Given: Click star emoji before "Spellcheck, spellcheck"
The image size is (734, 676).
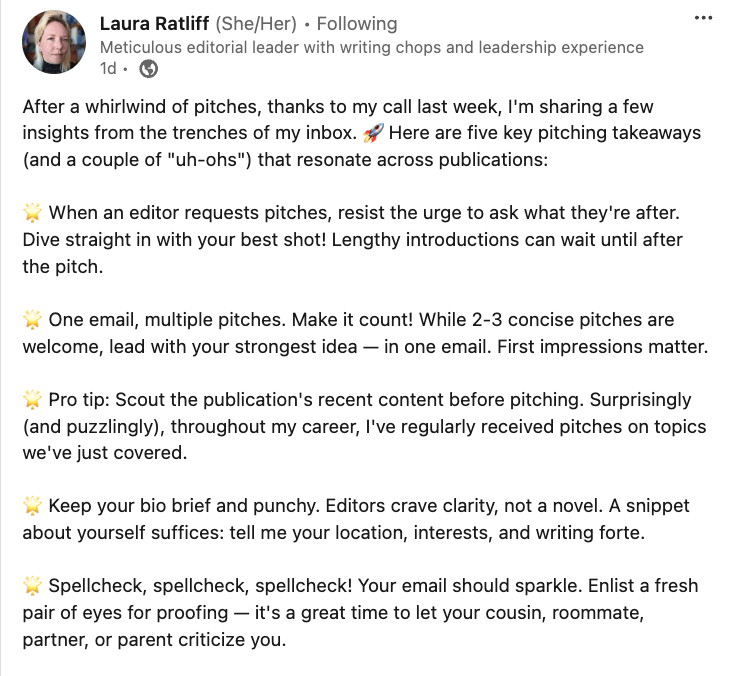Looking at the screenshot, I should 32,586.
